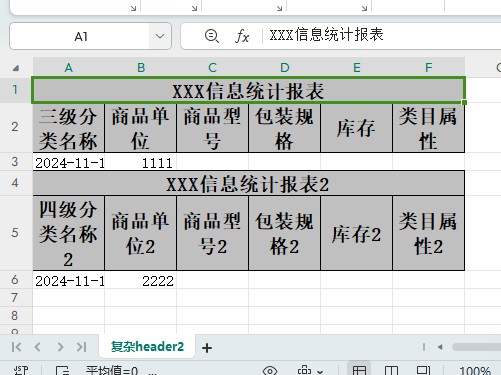Viewport: 501px width, 375px height.
Task: Click the horizontal scrollbar left arrow
Action: 440,347
